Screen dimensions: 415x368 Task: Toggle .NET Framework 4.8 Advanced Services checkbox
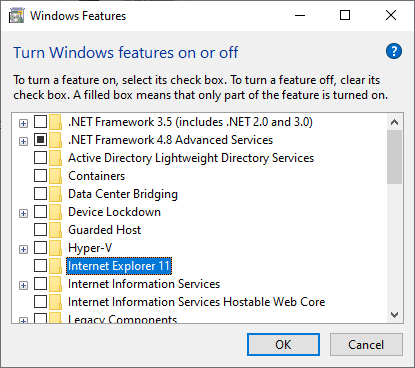pos(40,140)
